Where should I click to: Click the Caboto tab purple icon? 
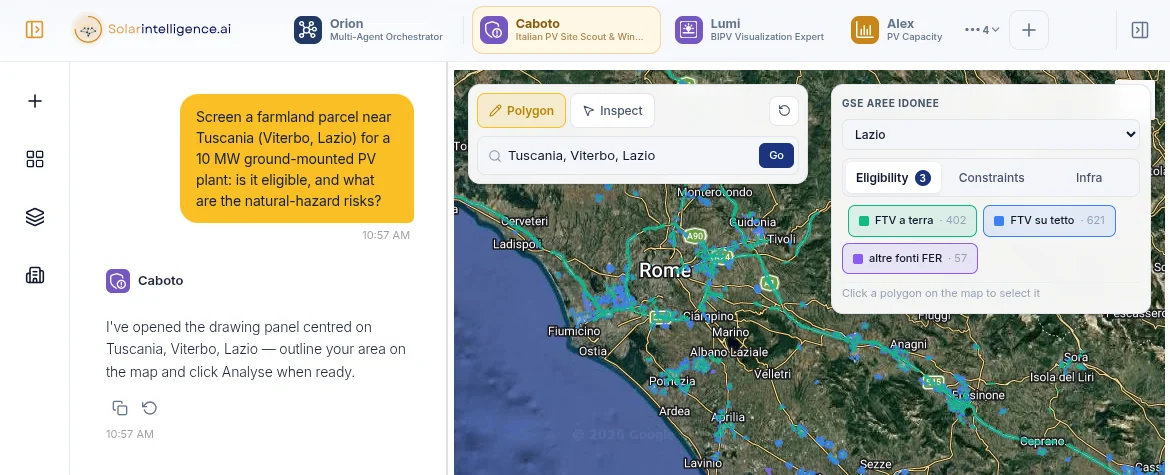(x=493, y=30)
